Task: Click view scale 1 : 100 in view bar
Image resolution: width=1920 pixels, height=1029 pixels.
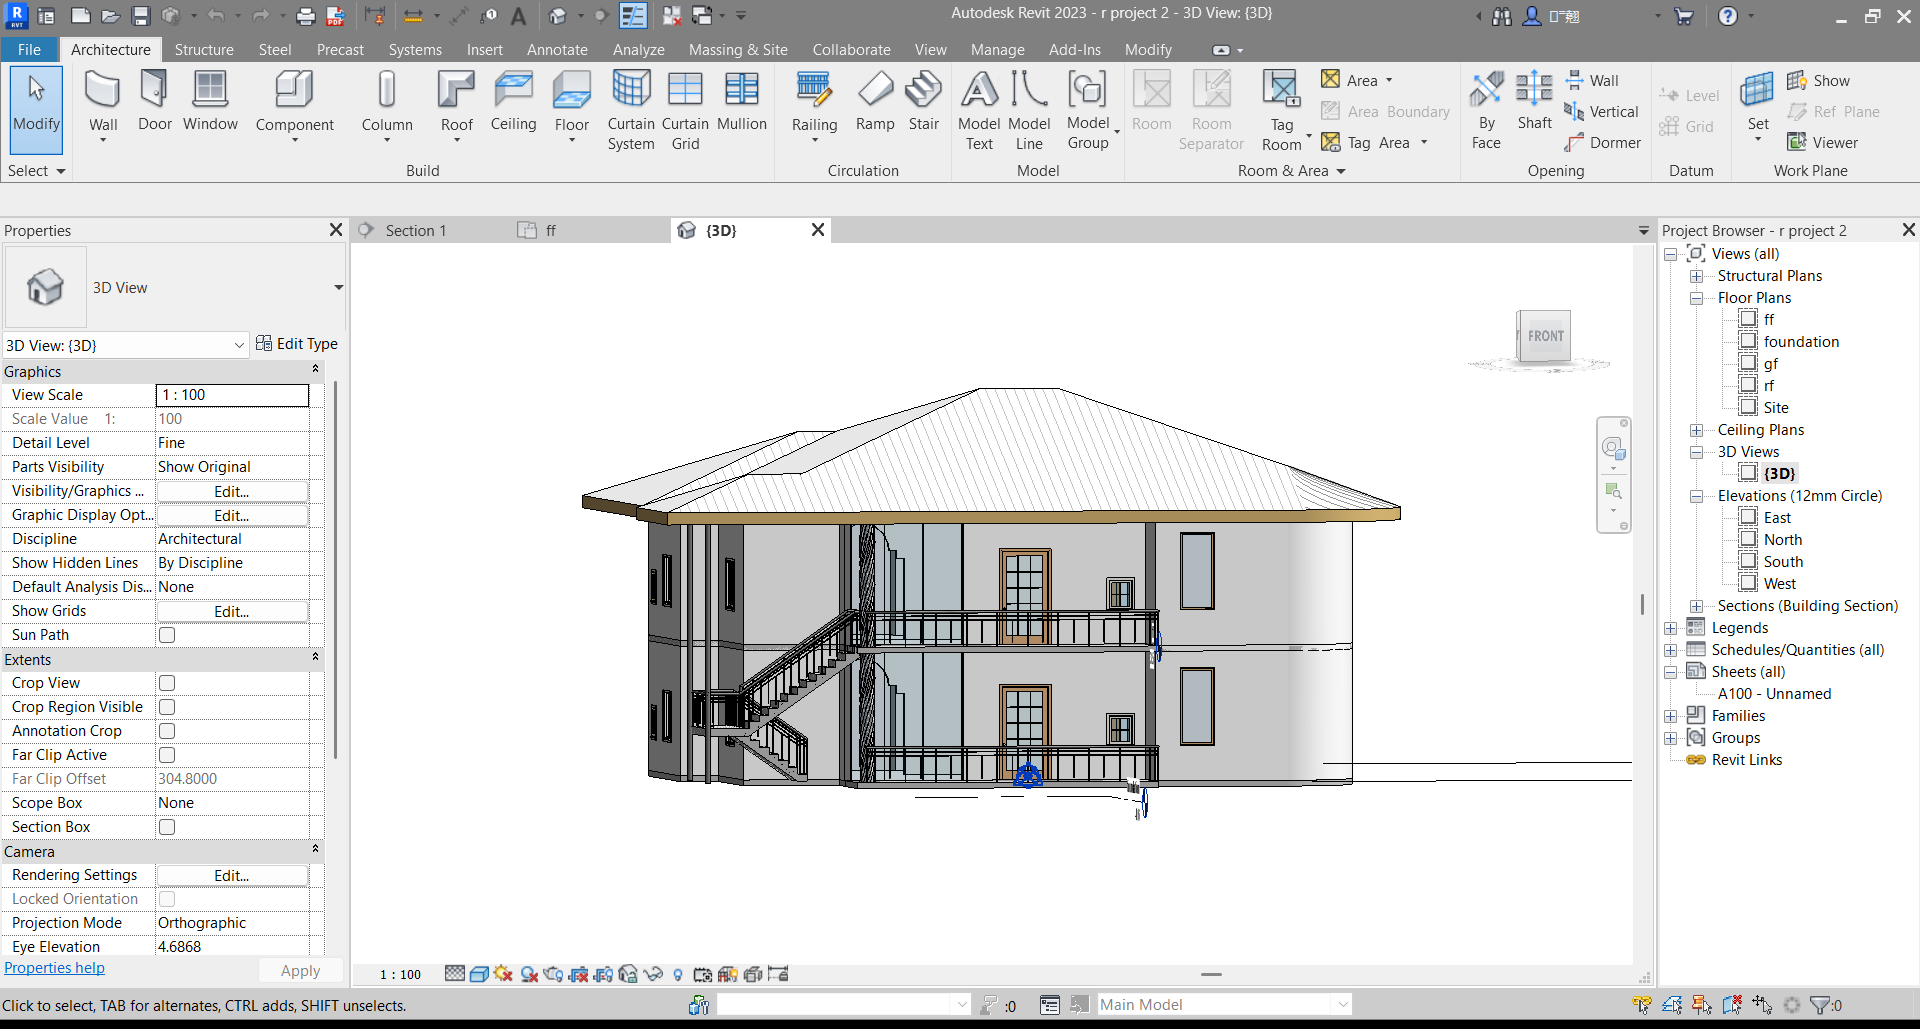Action: [400, 974]
